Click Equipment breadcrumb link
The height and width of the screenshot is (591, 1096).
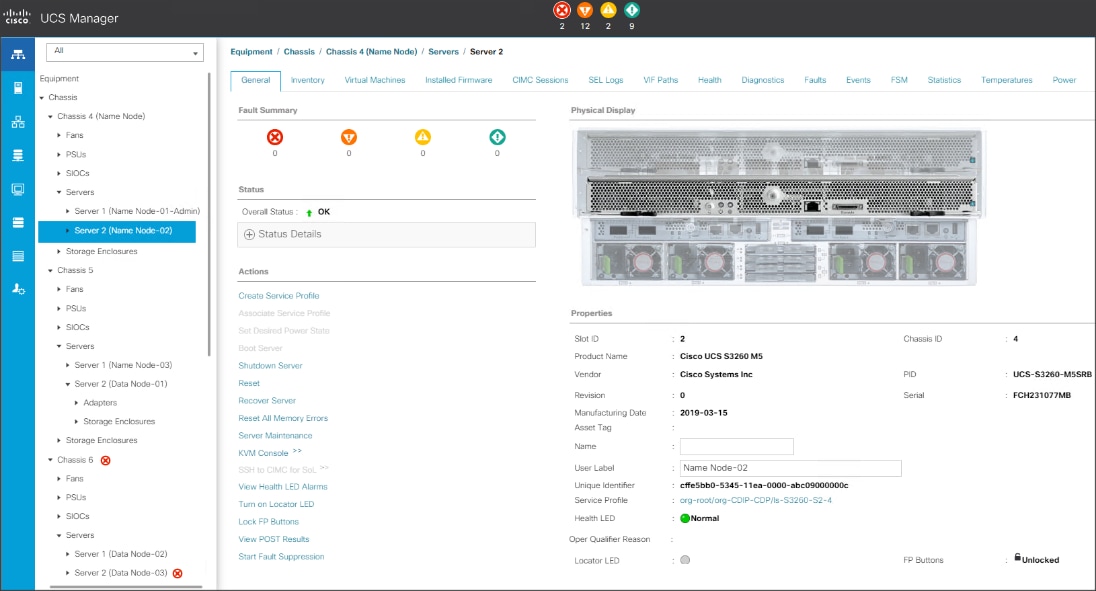click(x=252, y=52)
